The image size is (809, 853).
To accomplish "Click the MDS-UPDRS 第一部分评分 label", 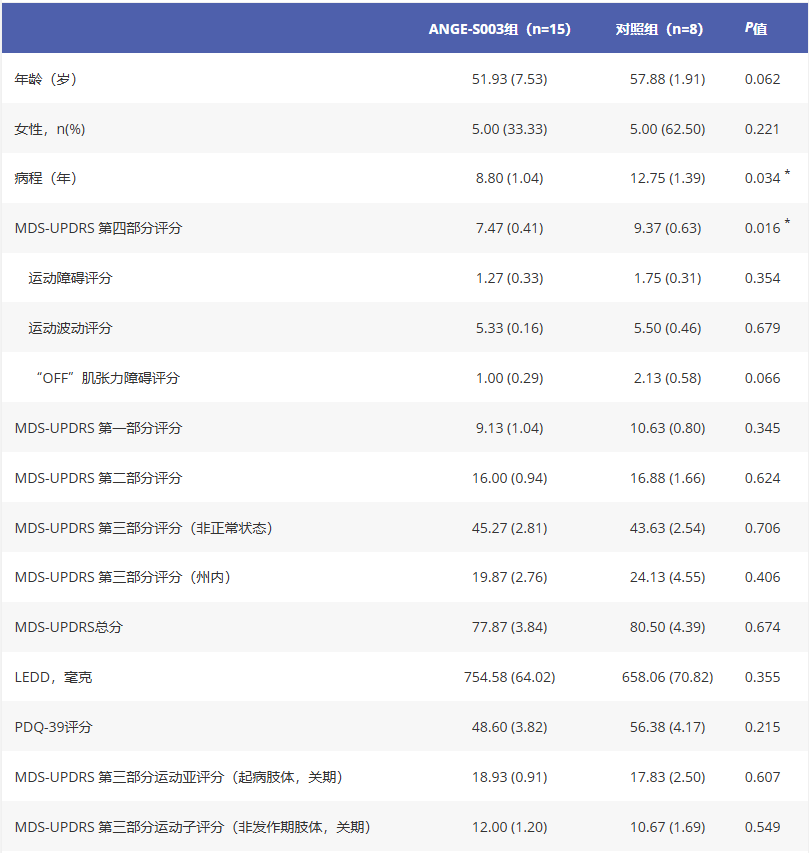I will tap(98, 428).
